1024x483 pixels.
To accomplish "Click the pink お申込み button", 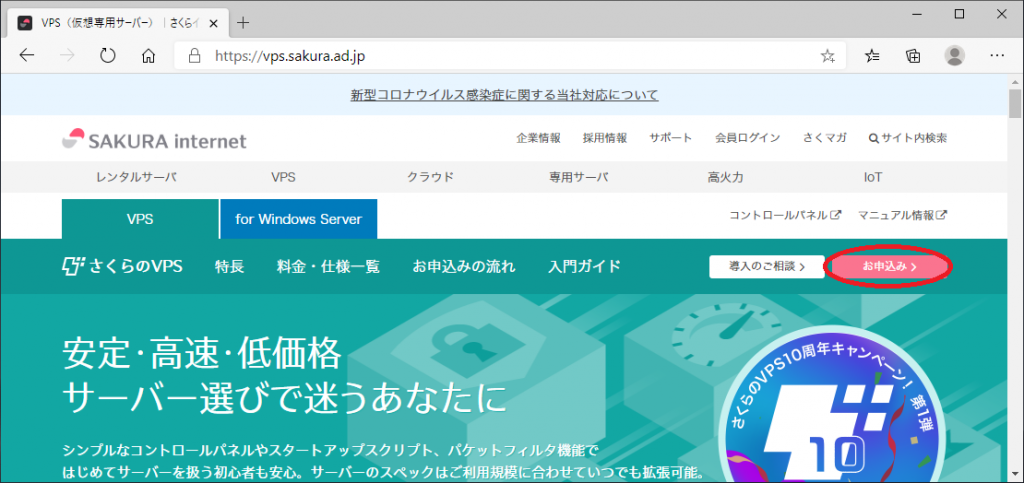I will point(889,267).
